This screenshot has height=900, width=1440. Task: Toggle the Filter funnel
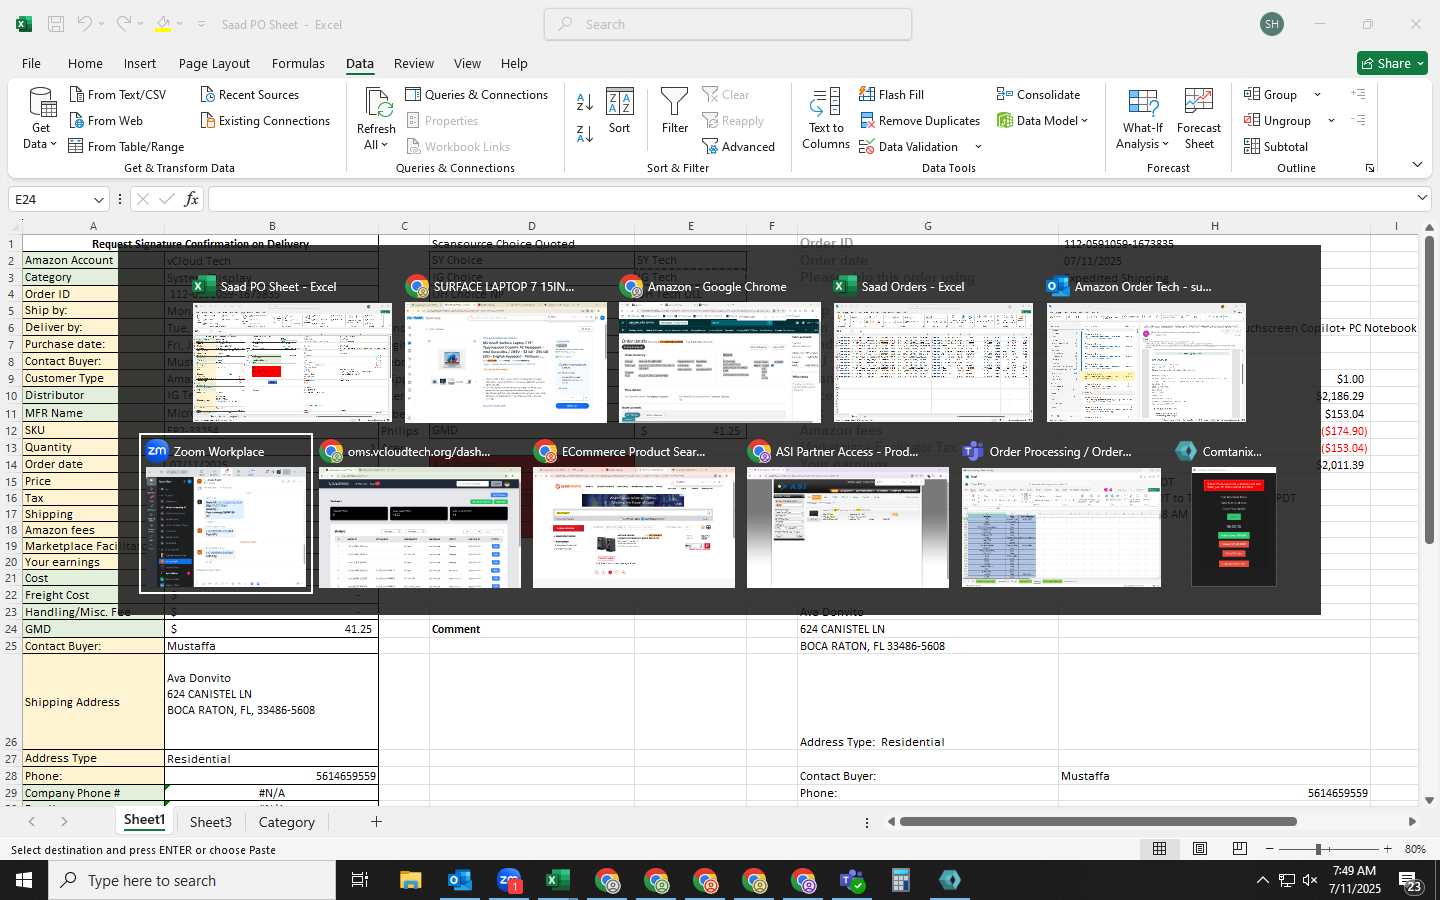coord(675,111)
